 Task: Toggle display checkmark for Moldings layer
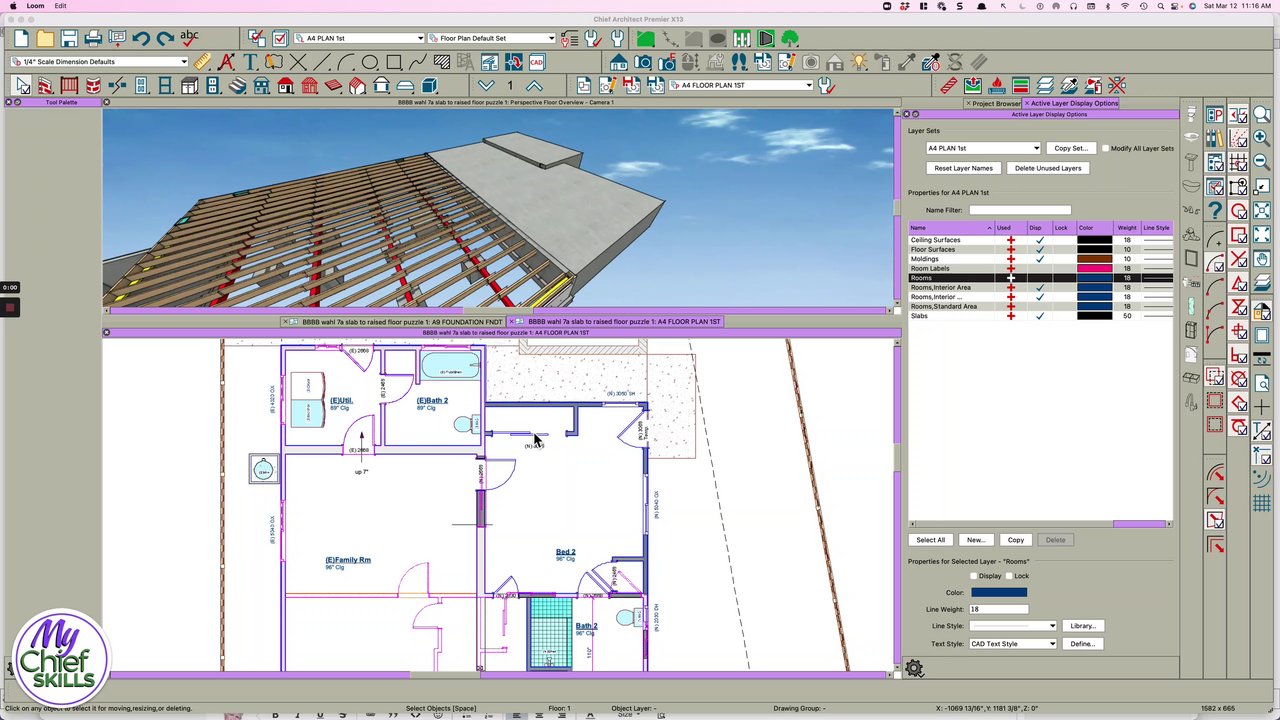(x=1040, y=259)
